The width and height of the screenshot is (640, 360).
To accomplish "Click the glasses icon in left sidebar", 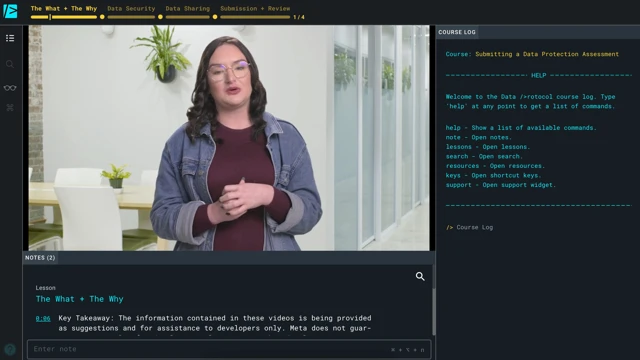I will coord(10,88).
